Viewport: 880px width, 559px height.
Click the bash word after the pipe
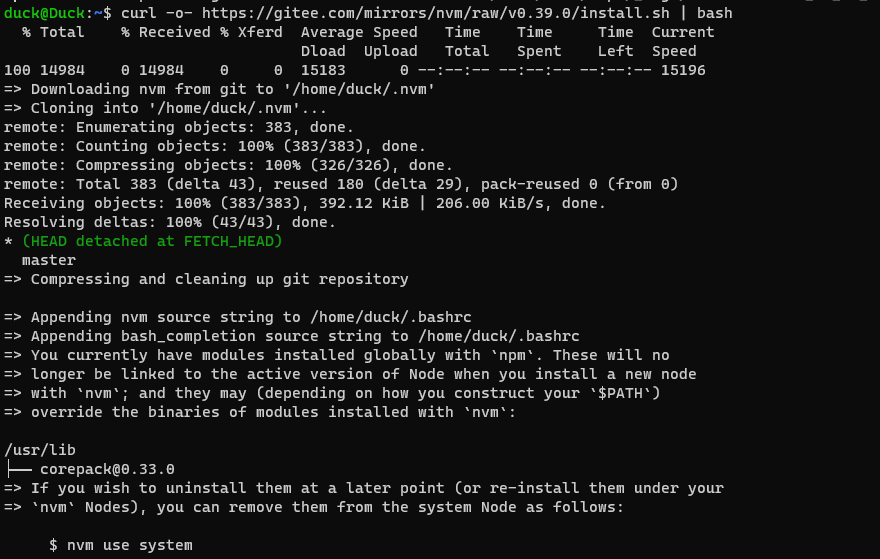click(715, 13)
